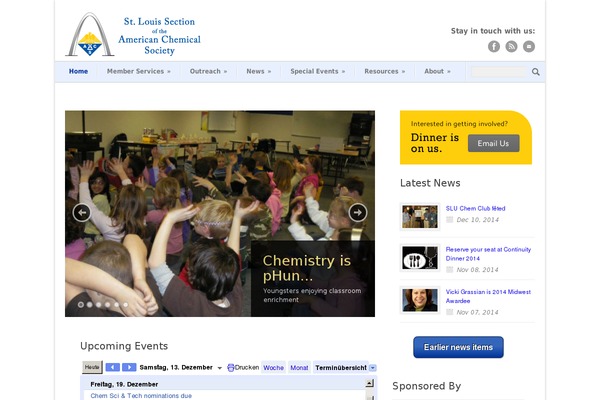This screenshot has height=400, width=600.
Task: Click the email contact icon in header
Action: tap(529, 47)
